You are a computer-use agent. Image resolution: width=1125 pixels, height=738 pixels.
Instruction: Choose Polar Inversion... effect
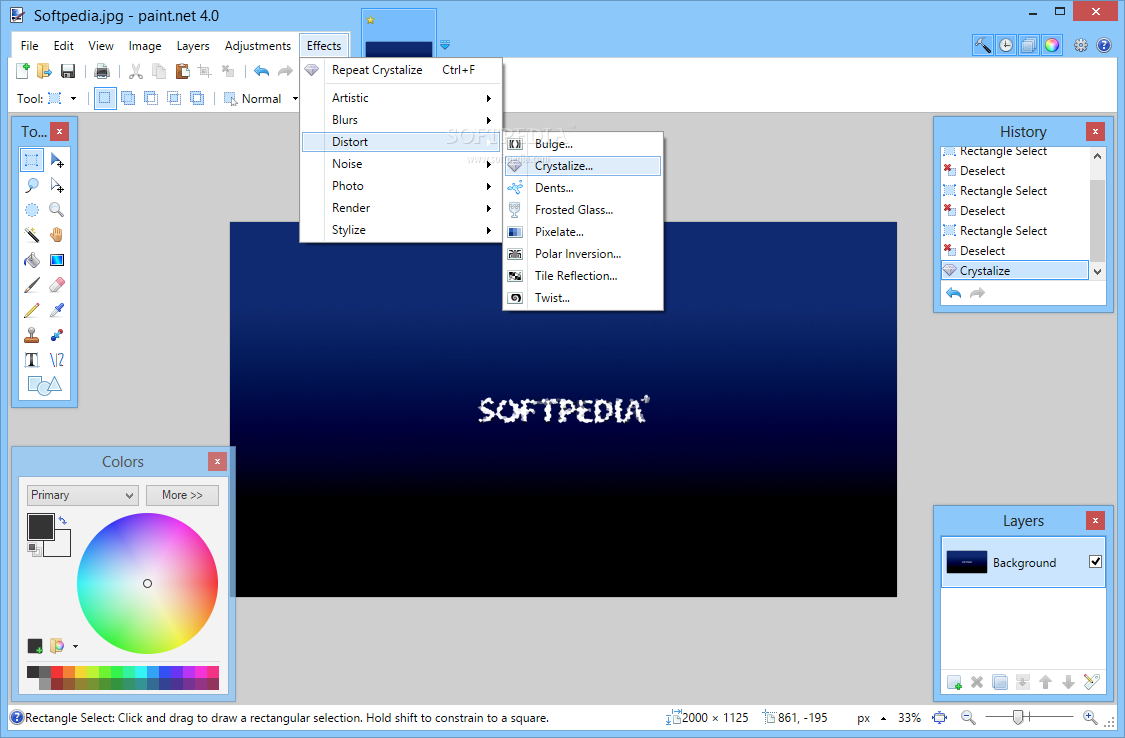click(x=583, y=254)
